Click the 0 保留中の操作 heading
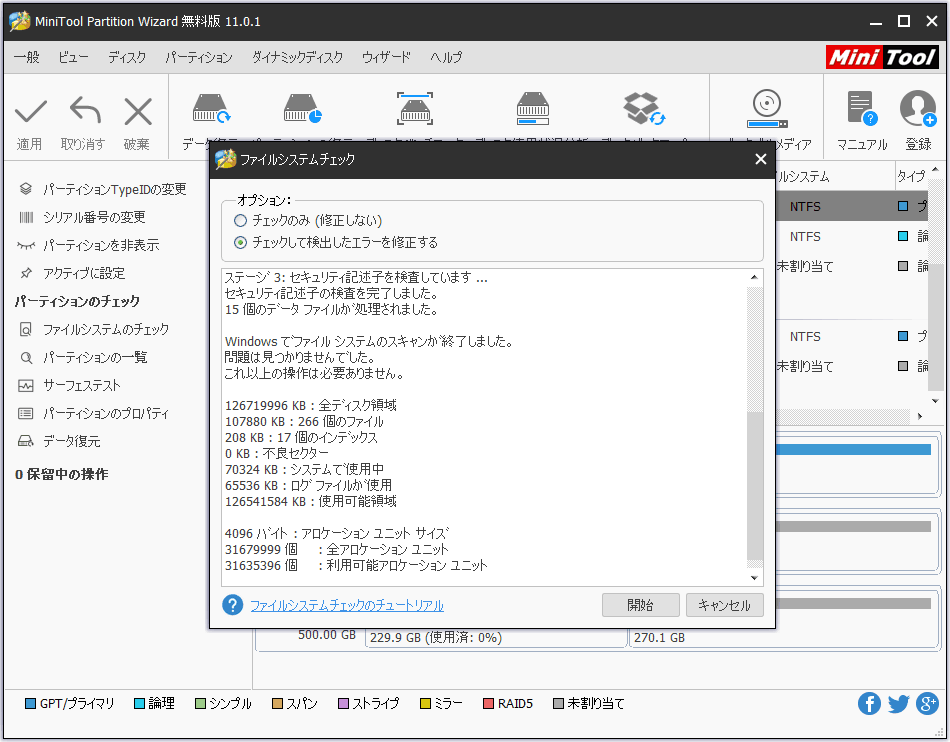This screenshot has height=742, width=950. click(x=62, y=474)
